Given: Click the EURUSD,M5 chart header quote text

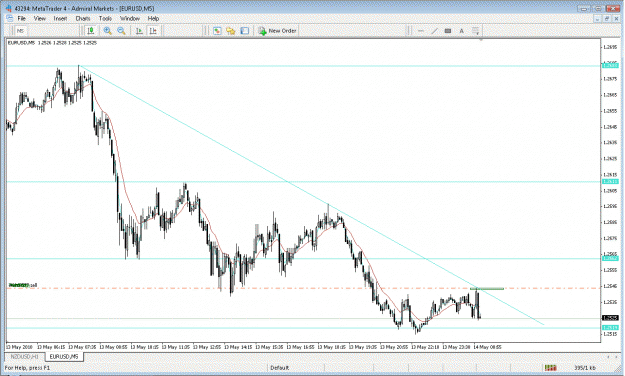Looking at the screenshot, I should coord(52,43).
